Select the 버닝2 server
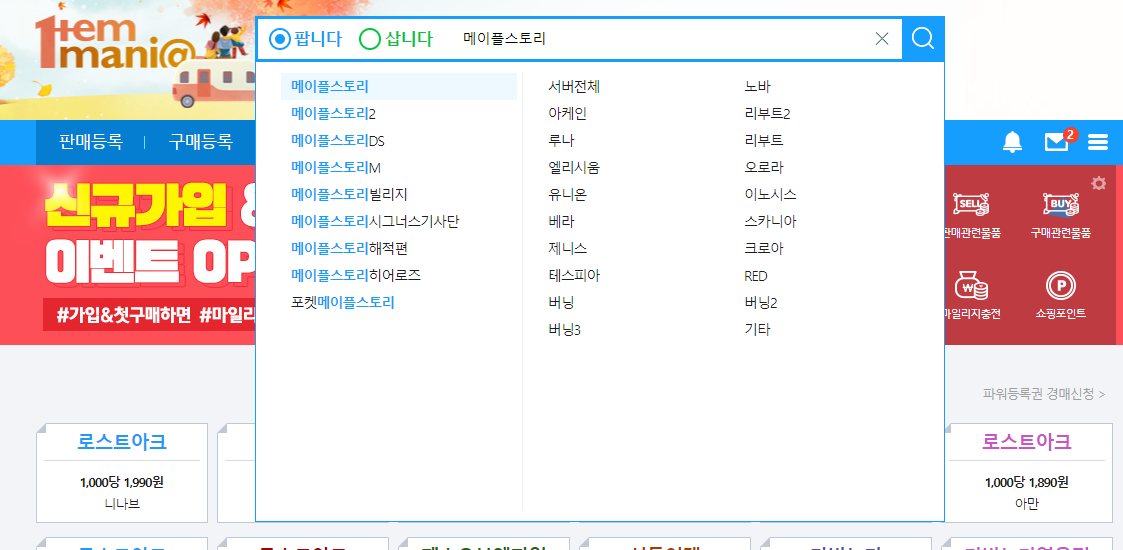Screen dimensions: 1123x550 pos(761,303)
